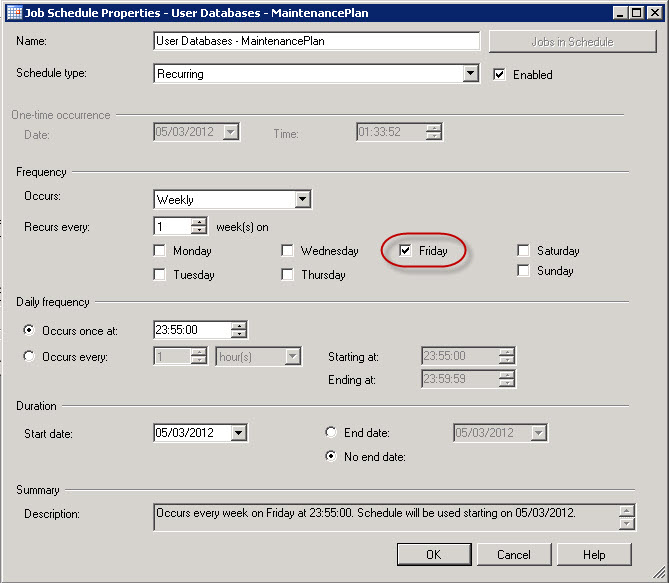
Task: Uncheck the Friday checkbox
Action: (x=405, y=251)
